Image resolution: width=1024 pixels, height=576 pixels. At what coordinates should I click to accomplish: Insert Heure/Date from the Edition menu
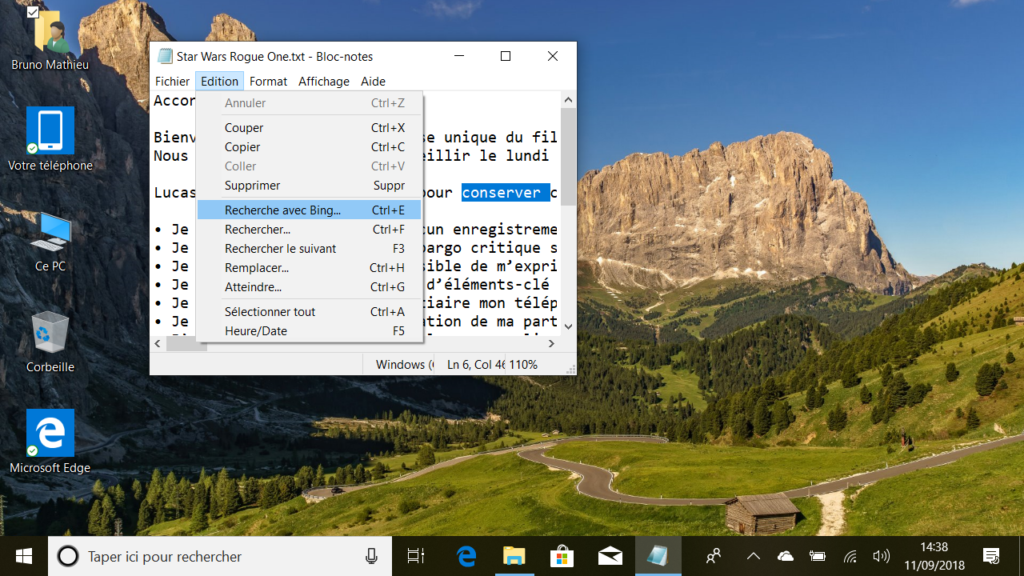click(x=310, y=331)
